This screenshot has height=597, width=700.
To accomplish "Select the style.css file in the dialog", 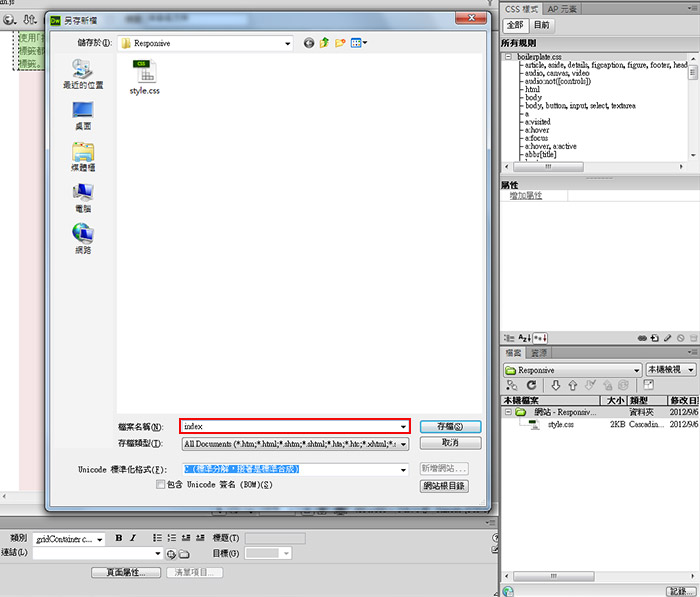I will (145, 78).
